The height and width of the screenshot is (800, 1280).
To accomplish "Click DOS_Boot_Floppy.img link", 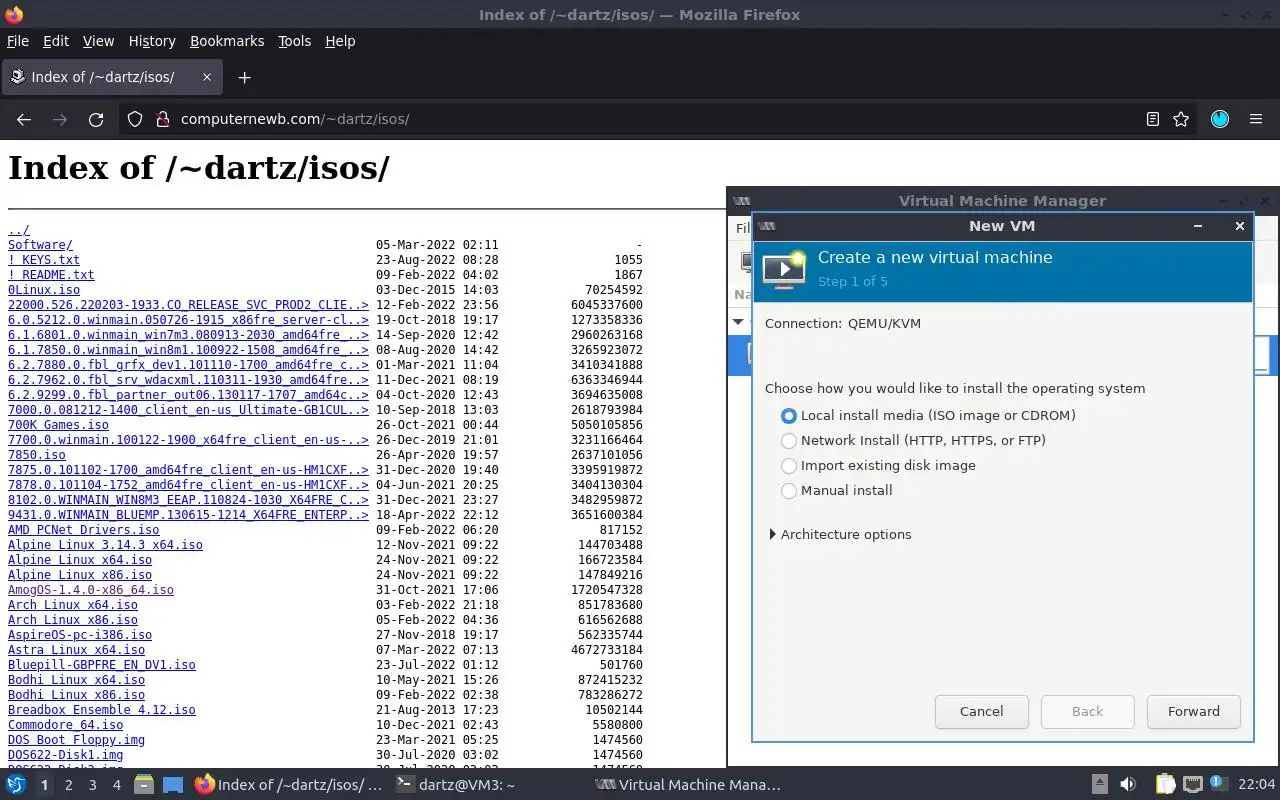I will pyautogui.click(x=76, y=740).
